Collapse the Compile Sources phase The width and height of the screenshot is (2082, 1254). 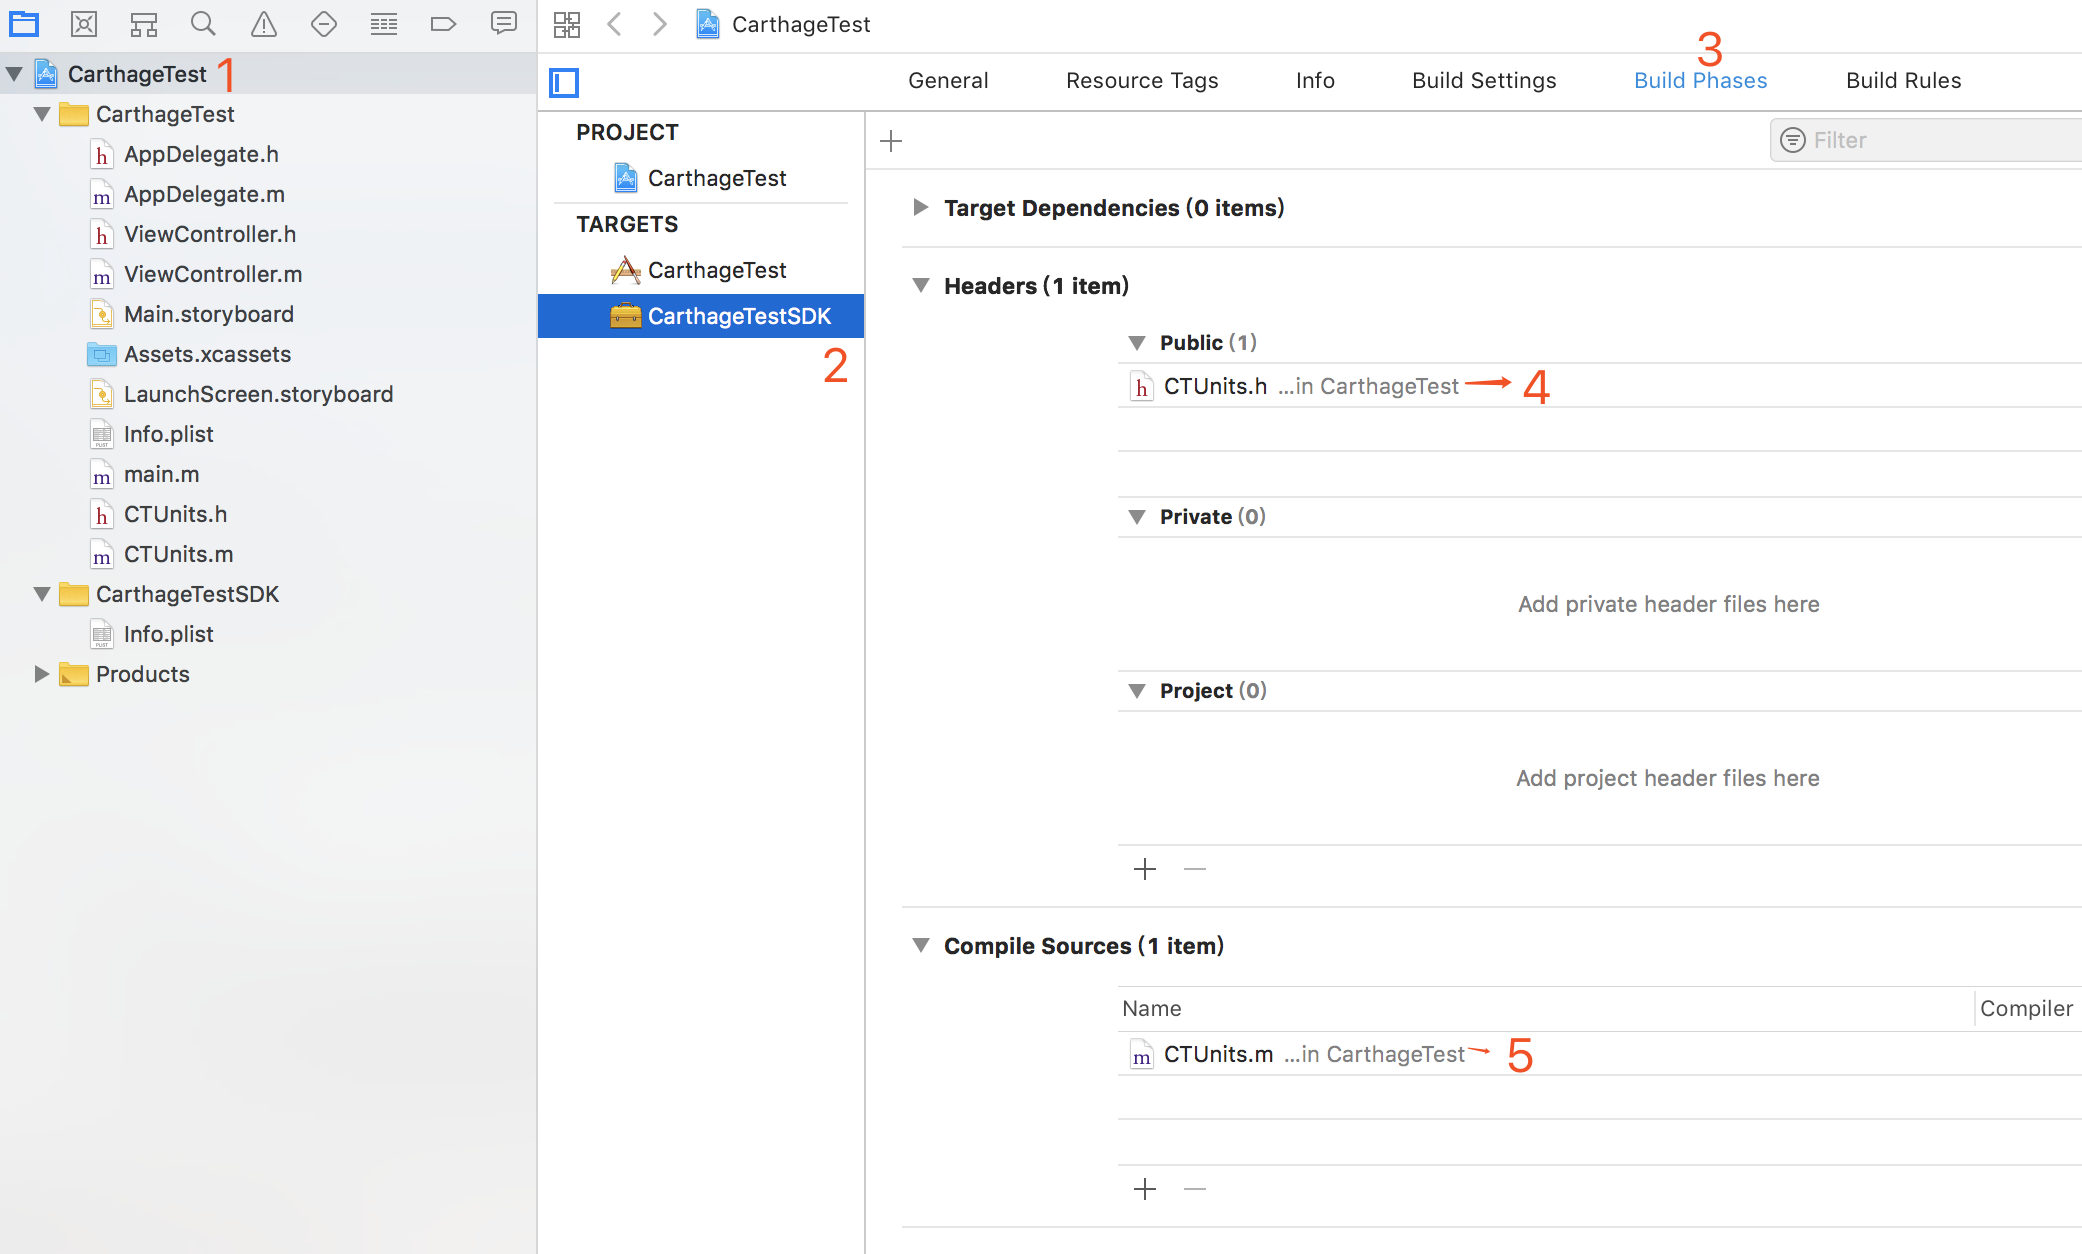tap(921, 945)
